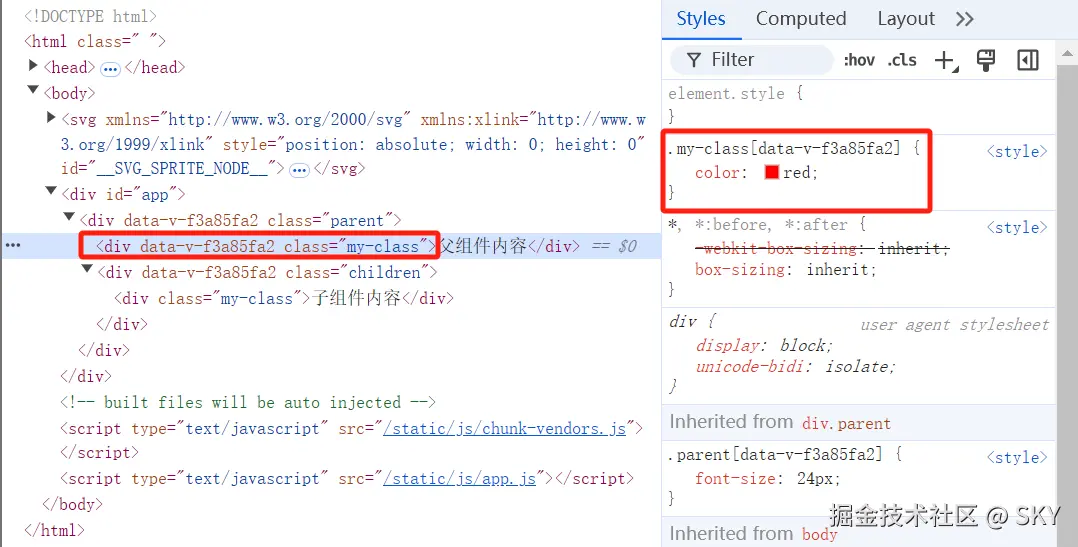1078x547 pixels.
Task: Click div.parent in Inherited from header
Action: point(846,423)
